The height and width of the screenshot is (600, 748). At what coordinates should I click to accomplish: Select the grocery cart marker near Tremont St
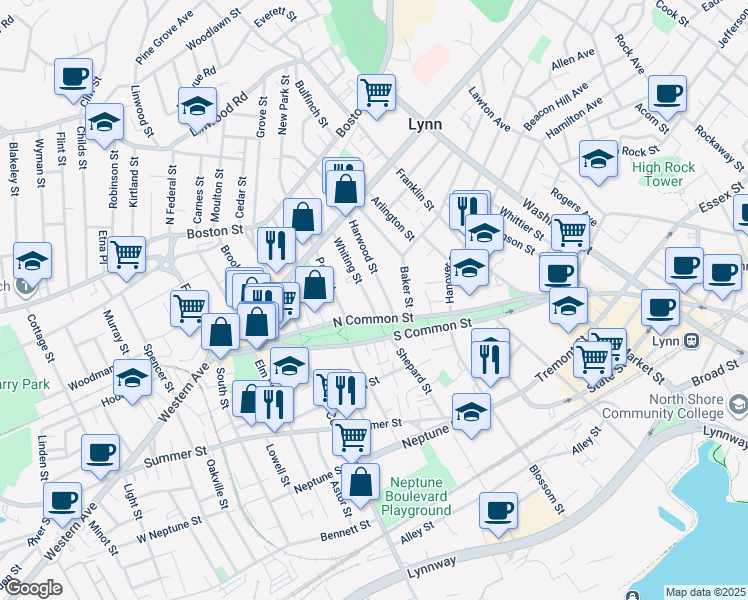[x=592, y=360]
